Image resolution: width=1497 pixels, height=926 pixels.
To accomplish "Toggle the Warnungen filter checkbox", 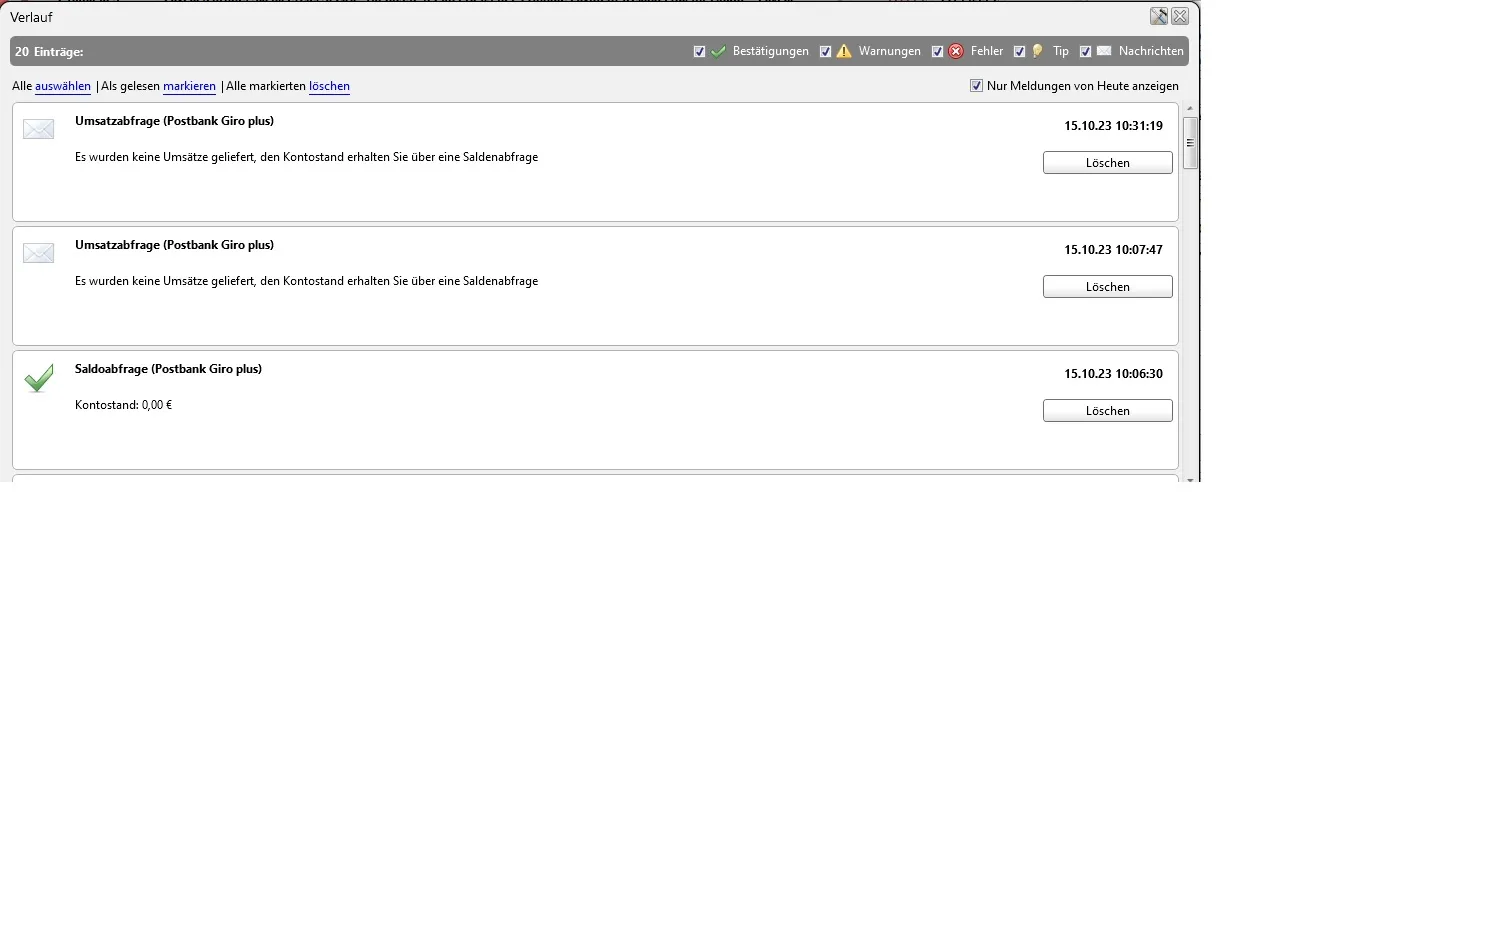I will pos(825,51).
